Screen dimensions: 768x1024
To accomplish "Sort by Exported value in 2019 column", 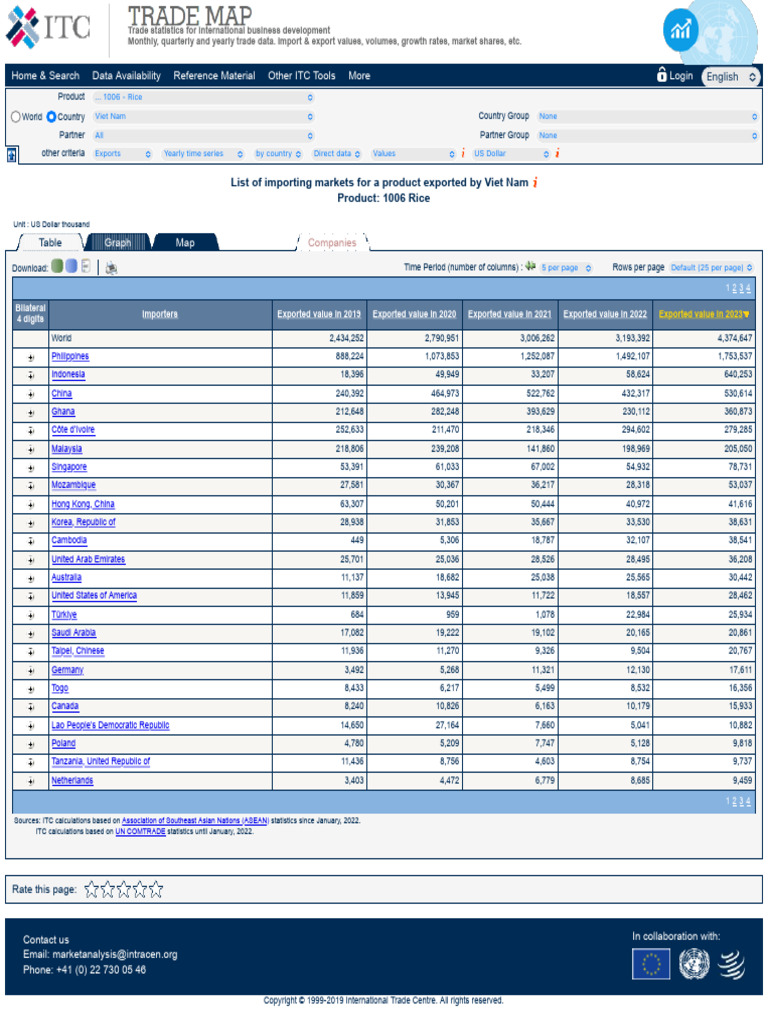I will pyautogui.click(x=319, y=314).
